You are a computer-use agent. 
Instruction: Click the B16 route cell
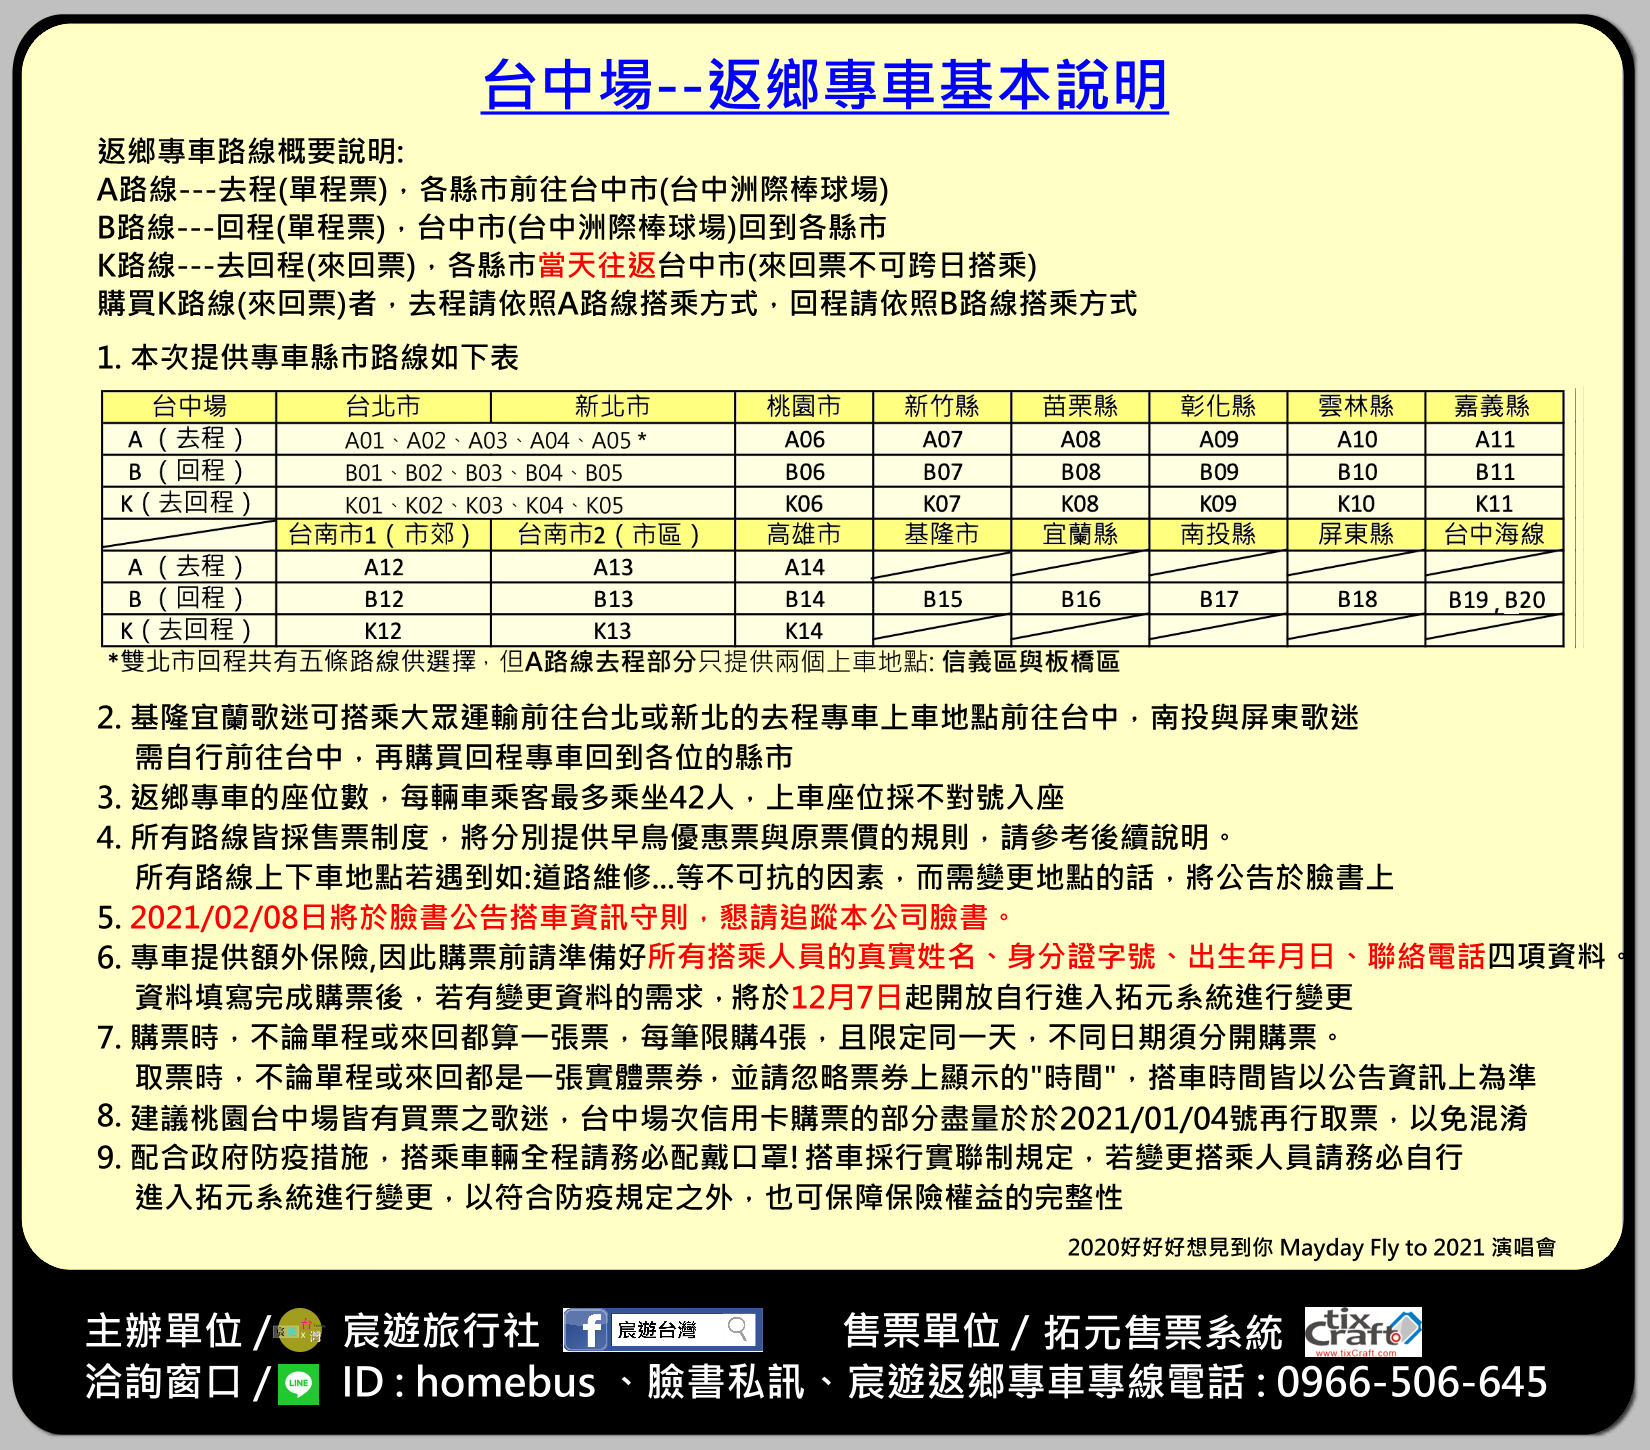click(x=1080, y=599)
